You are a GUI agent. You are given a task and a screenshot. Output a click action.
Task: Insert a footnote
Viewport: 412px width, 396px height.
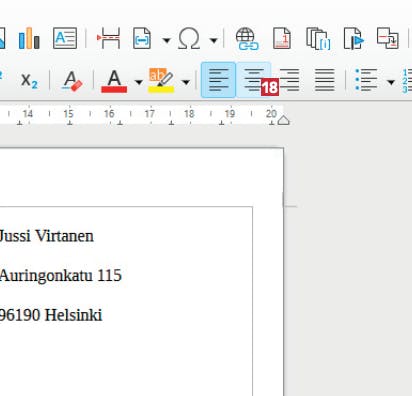(282, 38)
